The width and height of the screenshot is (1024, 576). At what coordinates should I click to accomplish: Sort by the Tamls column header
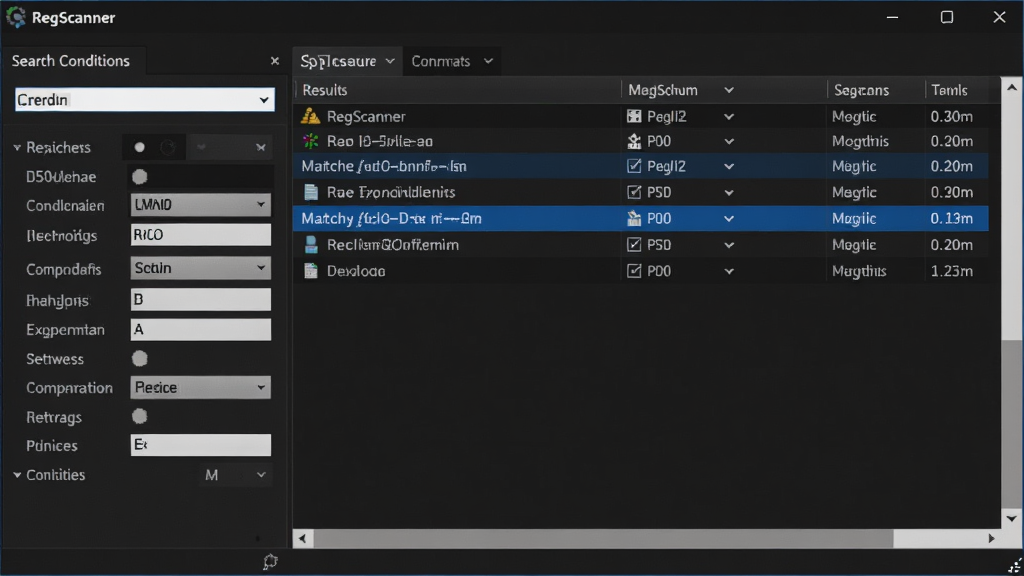pos(963,90)
